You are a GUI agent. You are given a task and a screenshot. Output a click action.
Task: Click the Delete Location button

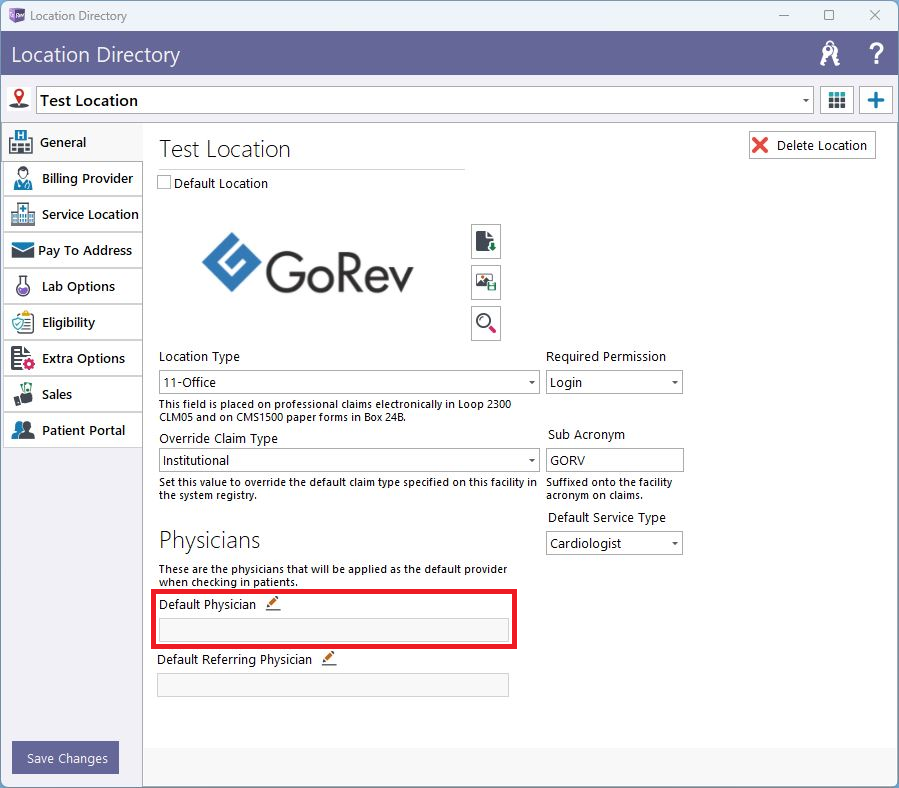pyautogui.click(x=812, y=145)
